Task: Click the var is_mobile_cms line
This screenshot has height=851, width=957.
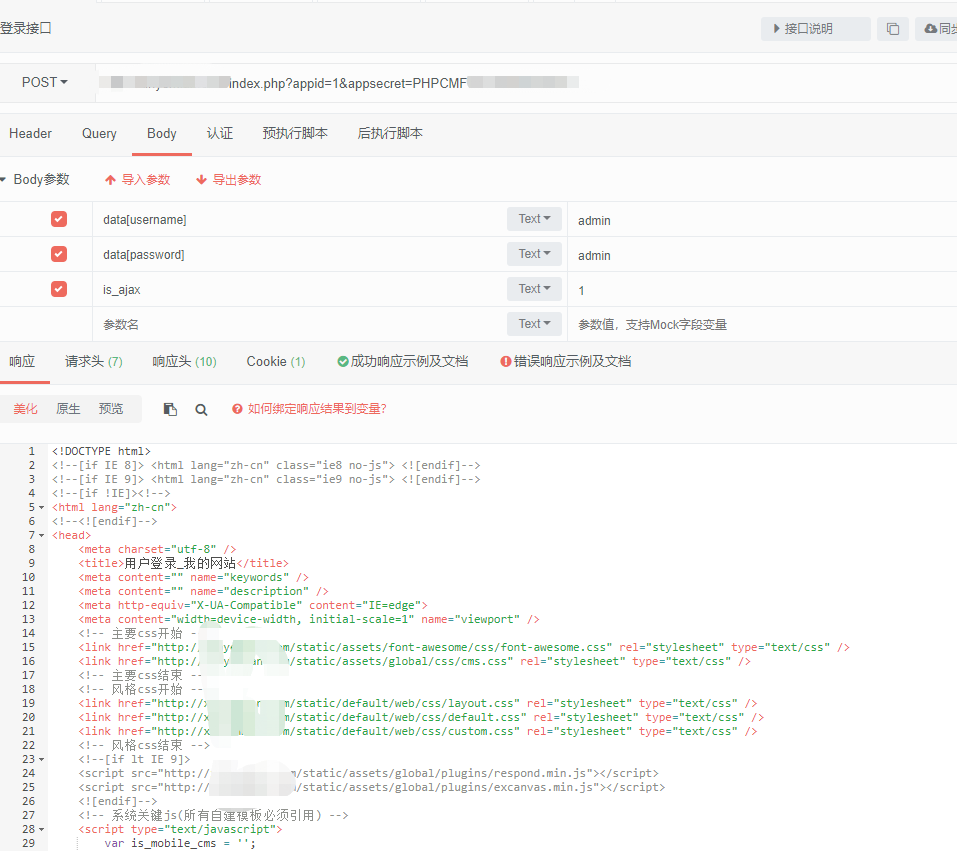Action: tap(180, 844)
